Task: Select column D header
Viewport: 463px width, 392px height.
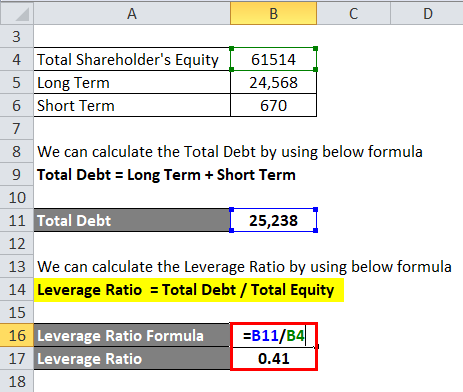Action: 427,14
